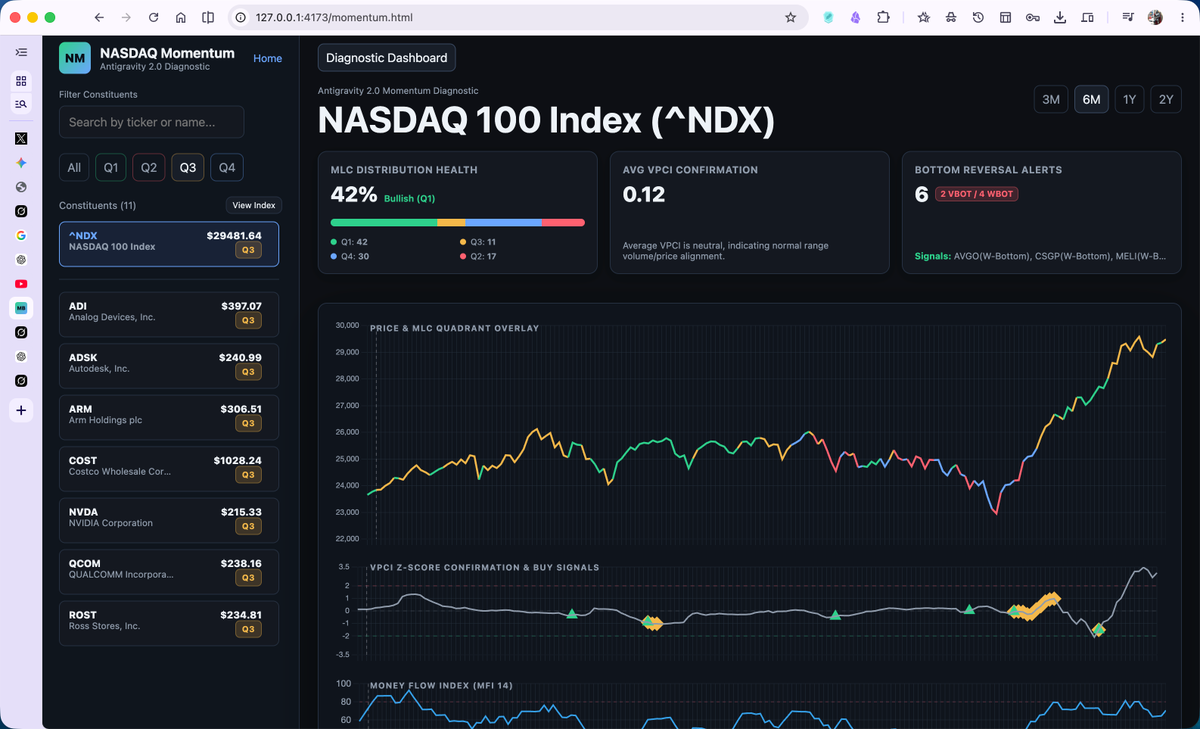Screen dimensions: 1200x729
Task: Switch to the X tab in sidebar
Action: click(21, 138)
